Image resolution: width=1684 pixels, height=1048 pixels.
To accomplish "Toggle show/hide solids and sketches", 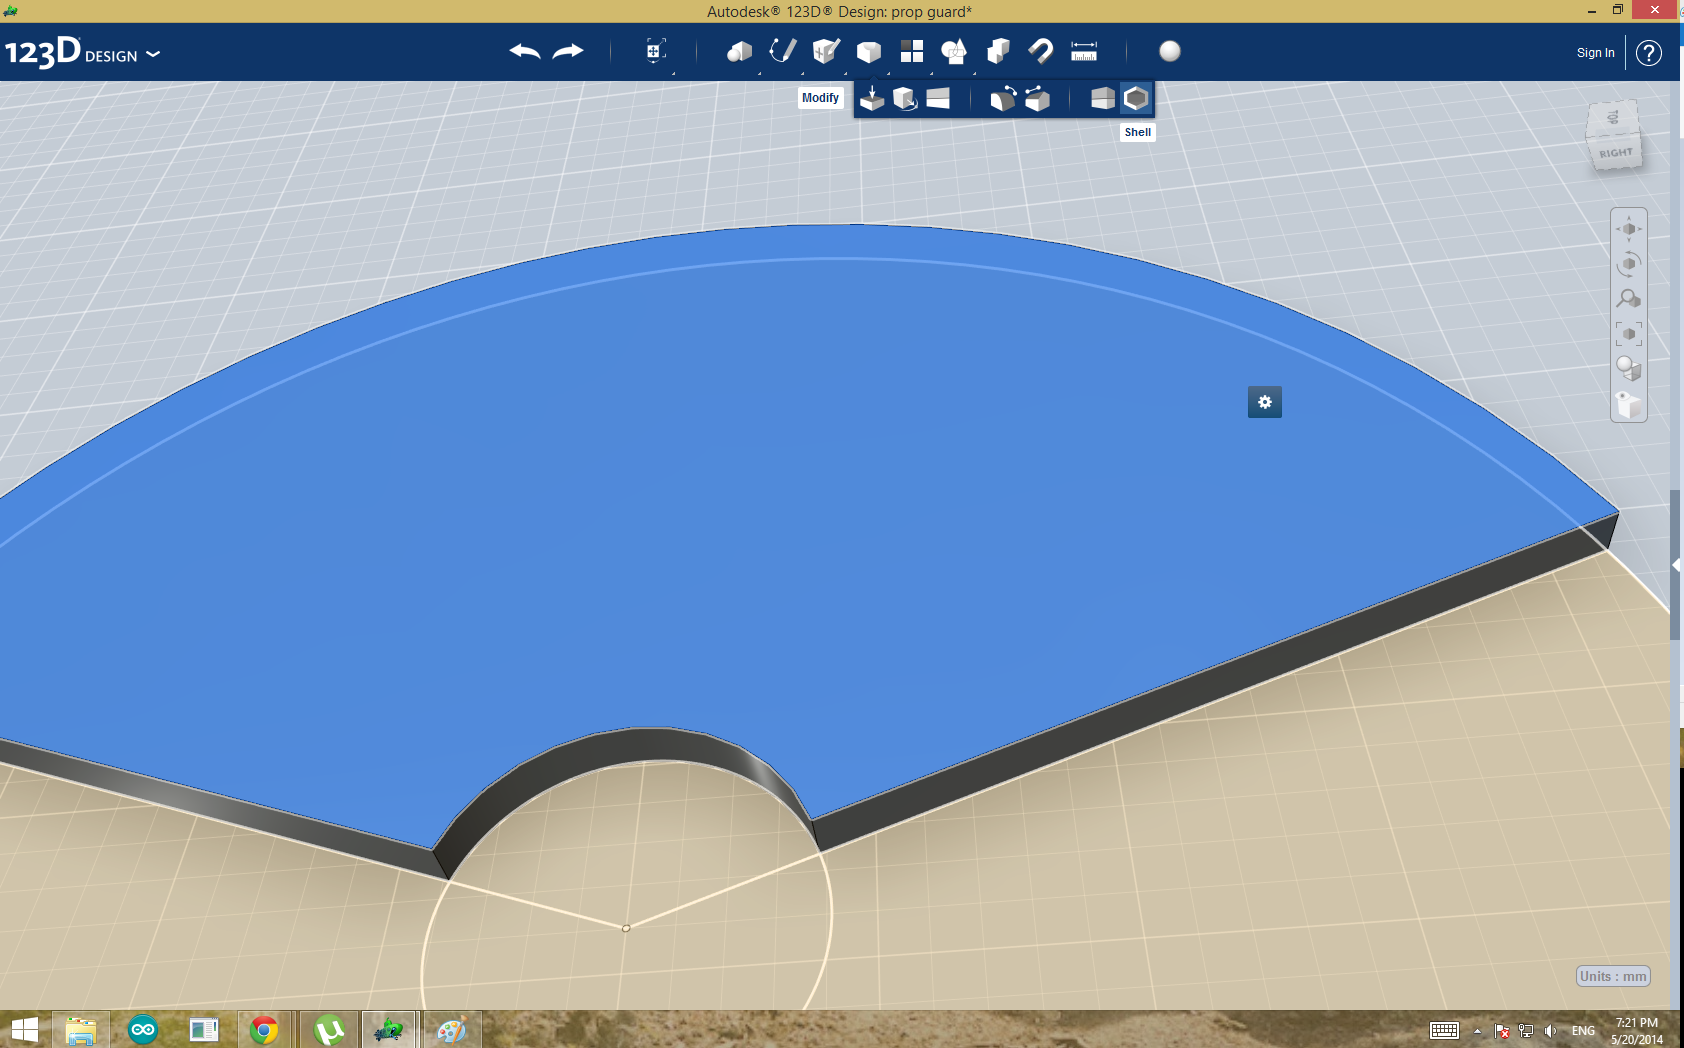I will pyautogui.click(x=1629, y=404).
